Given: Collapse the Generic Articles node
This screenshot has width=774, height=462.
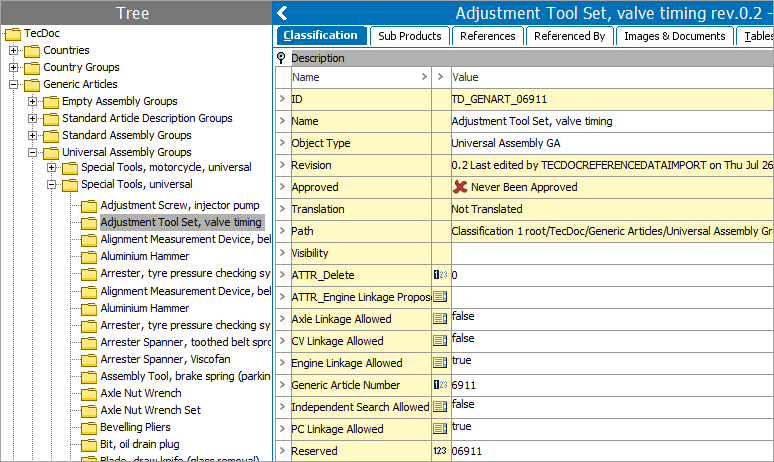Looking at the screenshot, I should [x=13, y=84].
